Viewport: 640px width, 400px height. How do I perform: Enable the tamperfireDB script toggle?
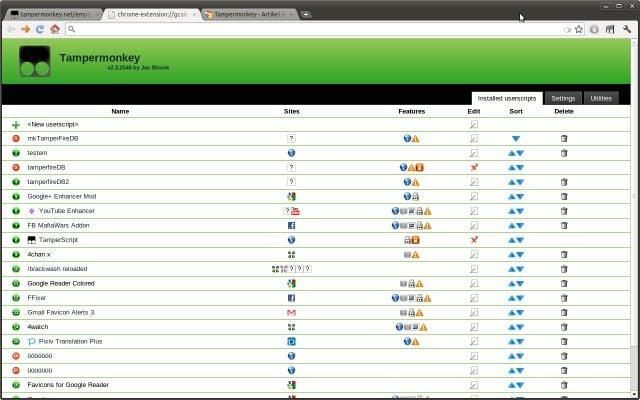[x=16, y=167]
